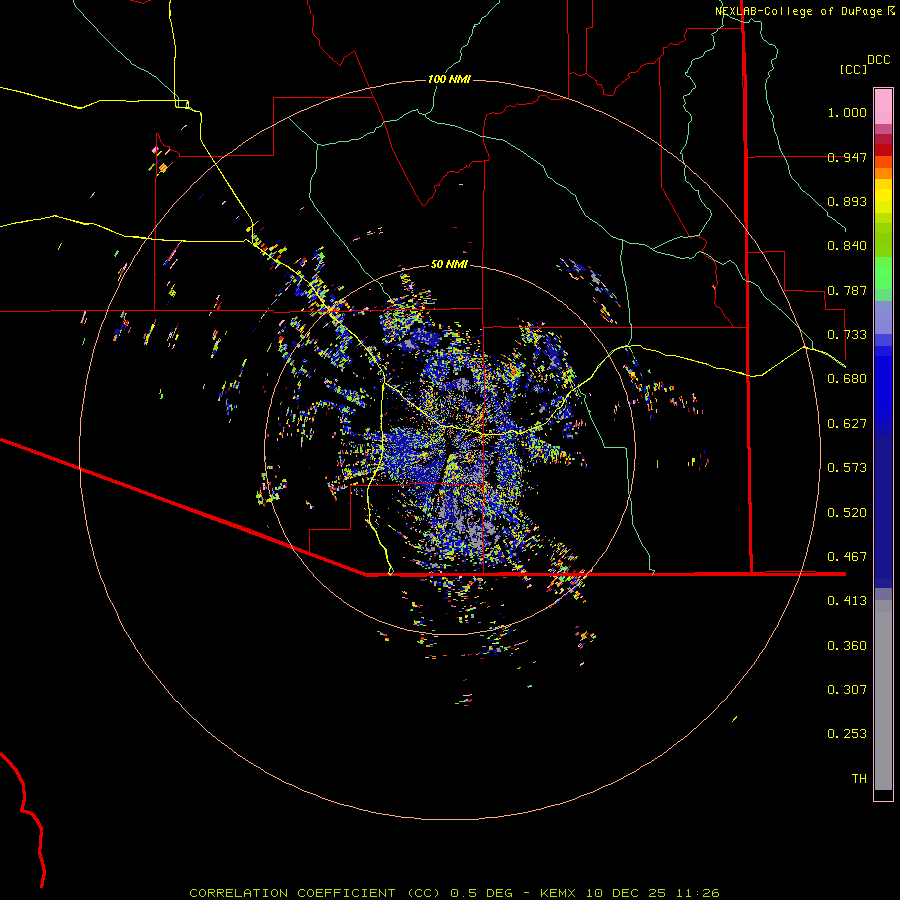Click the 0.733 colorbar value label
The image size is (900, 900).
[x=847, y=335]
